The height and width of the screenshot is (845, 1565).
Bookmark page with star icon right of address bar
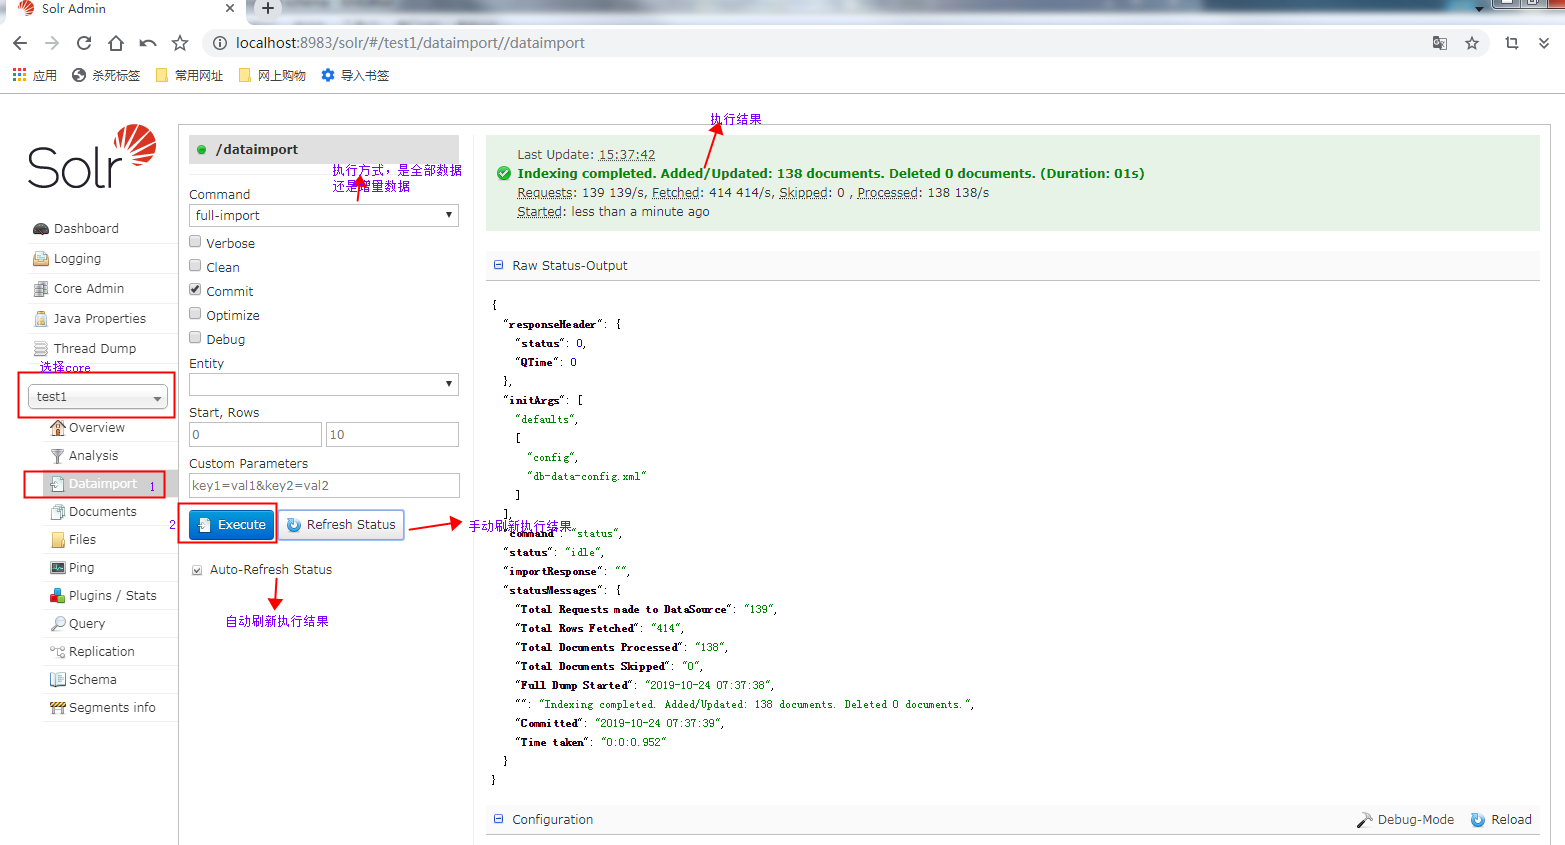[x=1472, y=43]
